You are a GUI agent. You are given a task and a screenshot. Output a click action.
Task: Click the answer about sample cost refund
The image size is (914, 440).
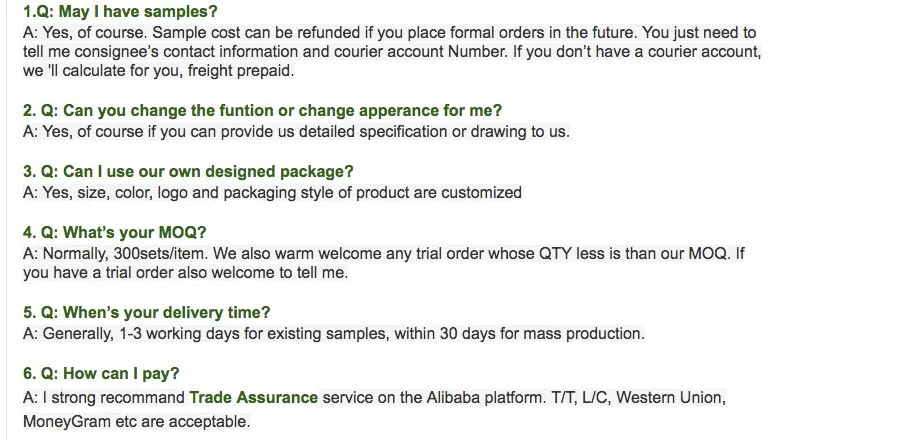click(x=392, y=51)
